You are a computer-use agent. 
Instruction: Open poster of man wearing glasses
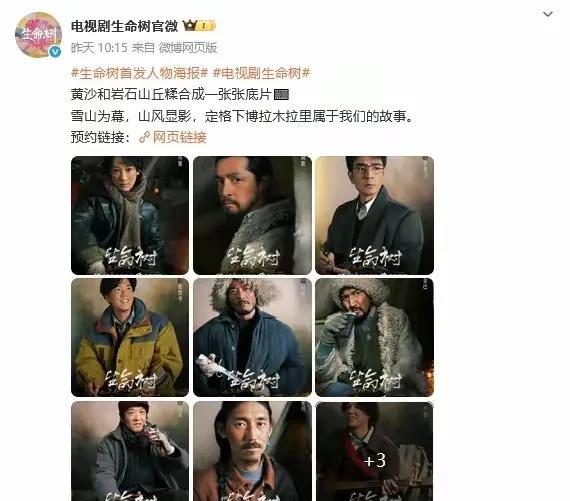374,215
